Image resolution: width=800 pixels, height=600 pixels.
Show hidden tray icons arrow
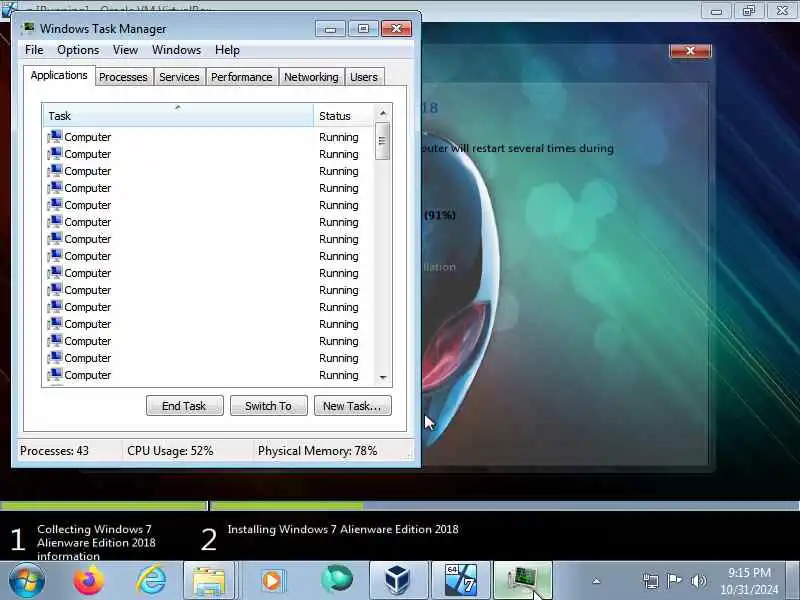(596, 581)
